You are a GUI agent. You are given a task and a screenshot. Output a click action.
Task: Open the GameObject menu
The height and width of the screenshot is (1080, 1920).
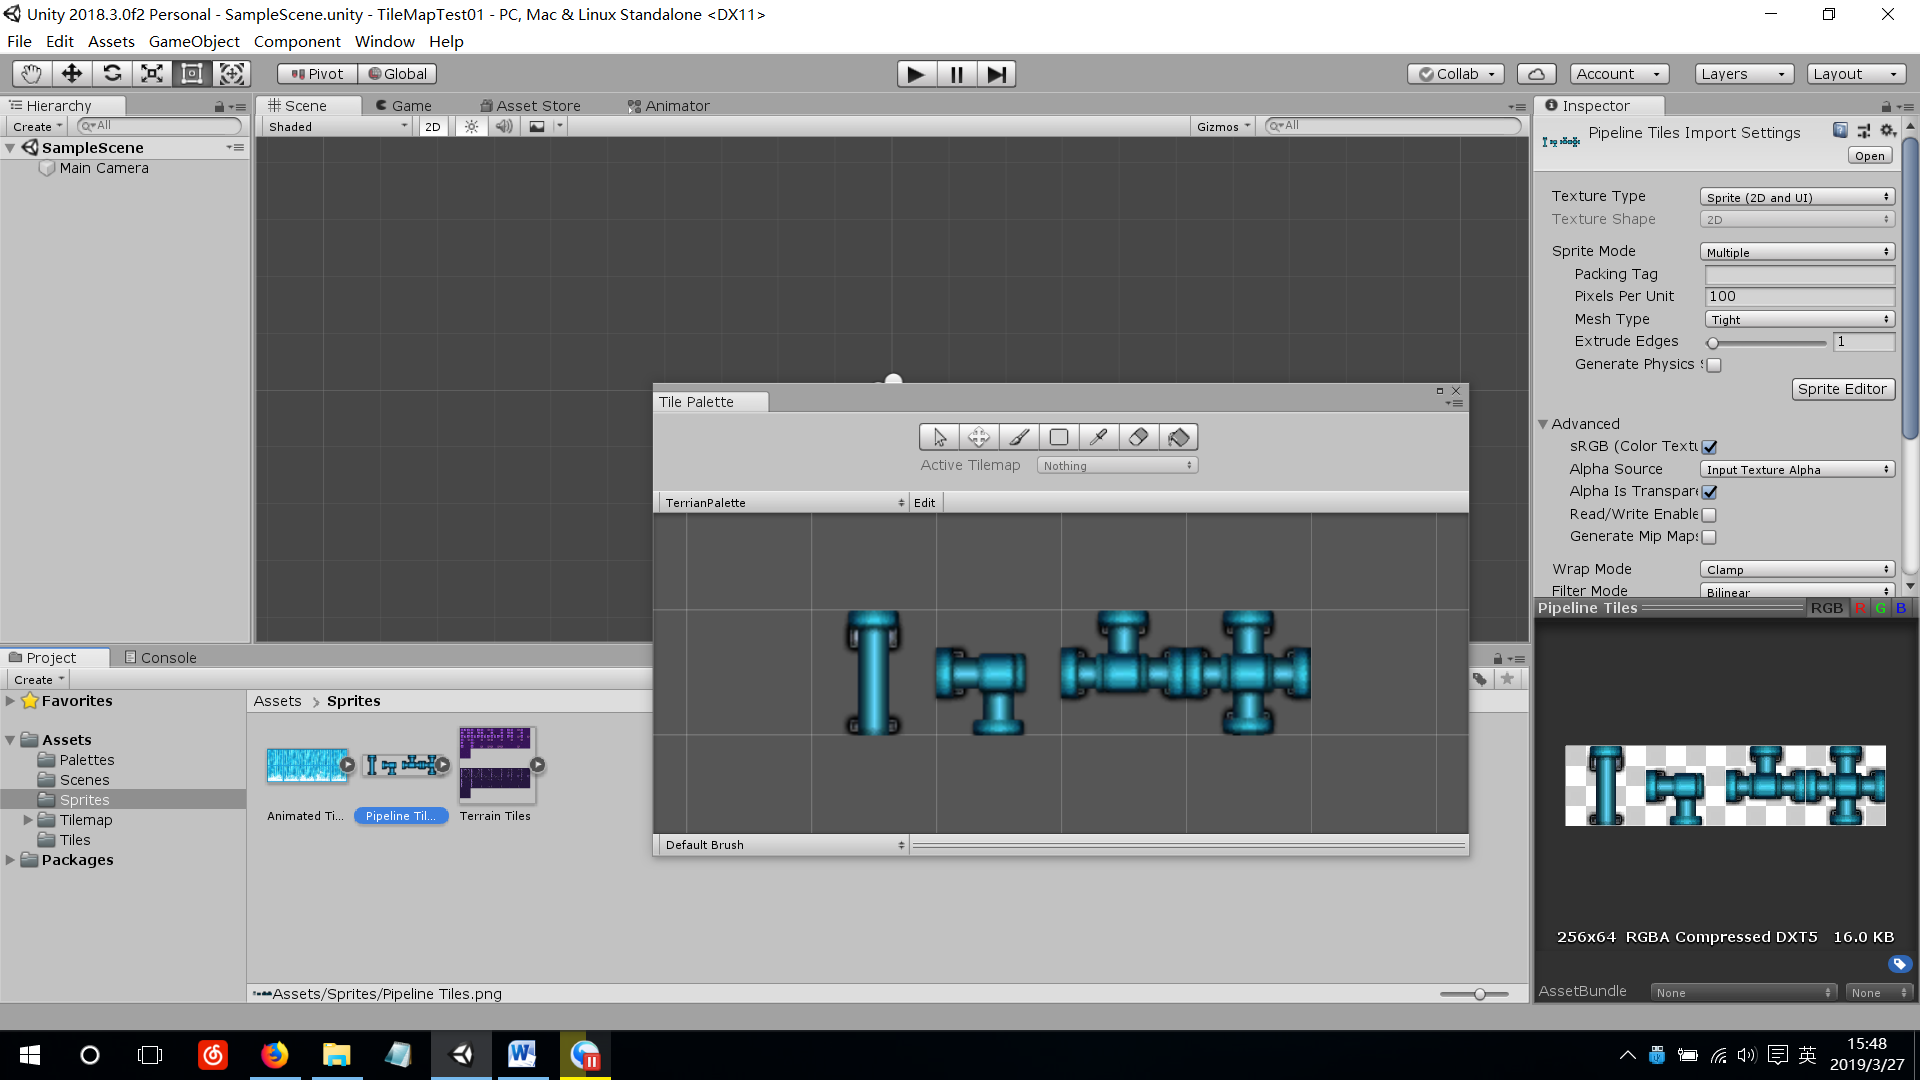[x=194, y=42]
